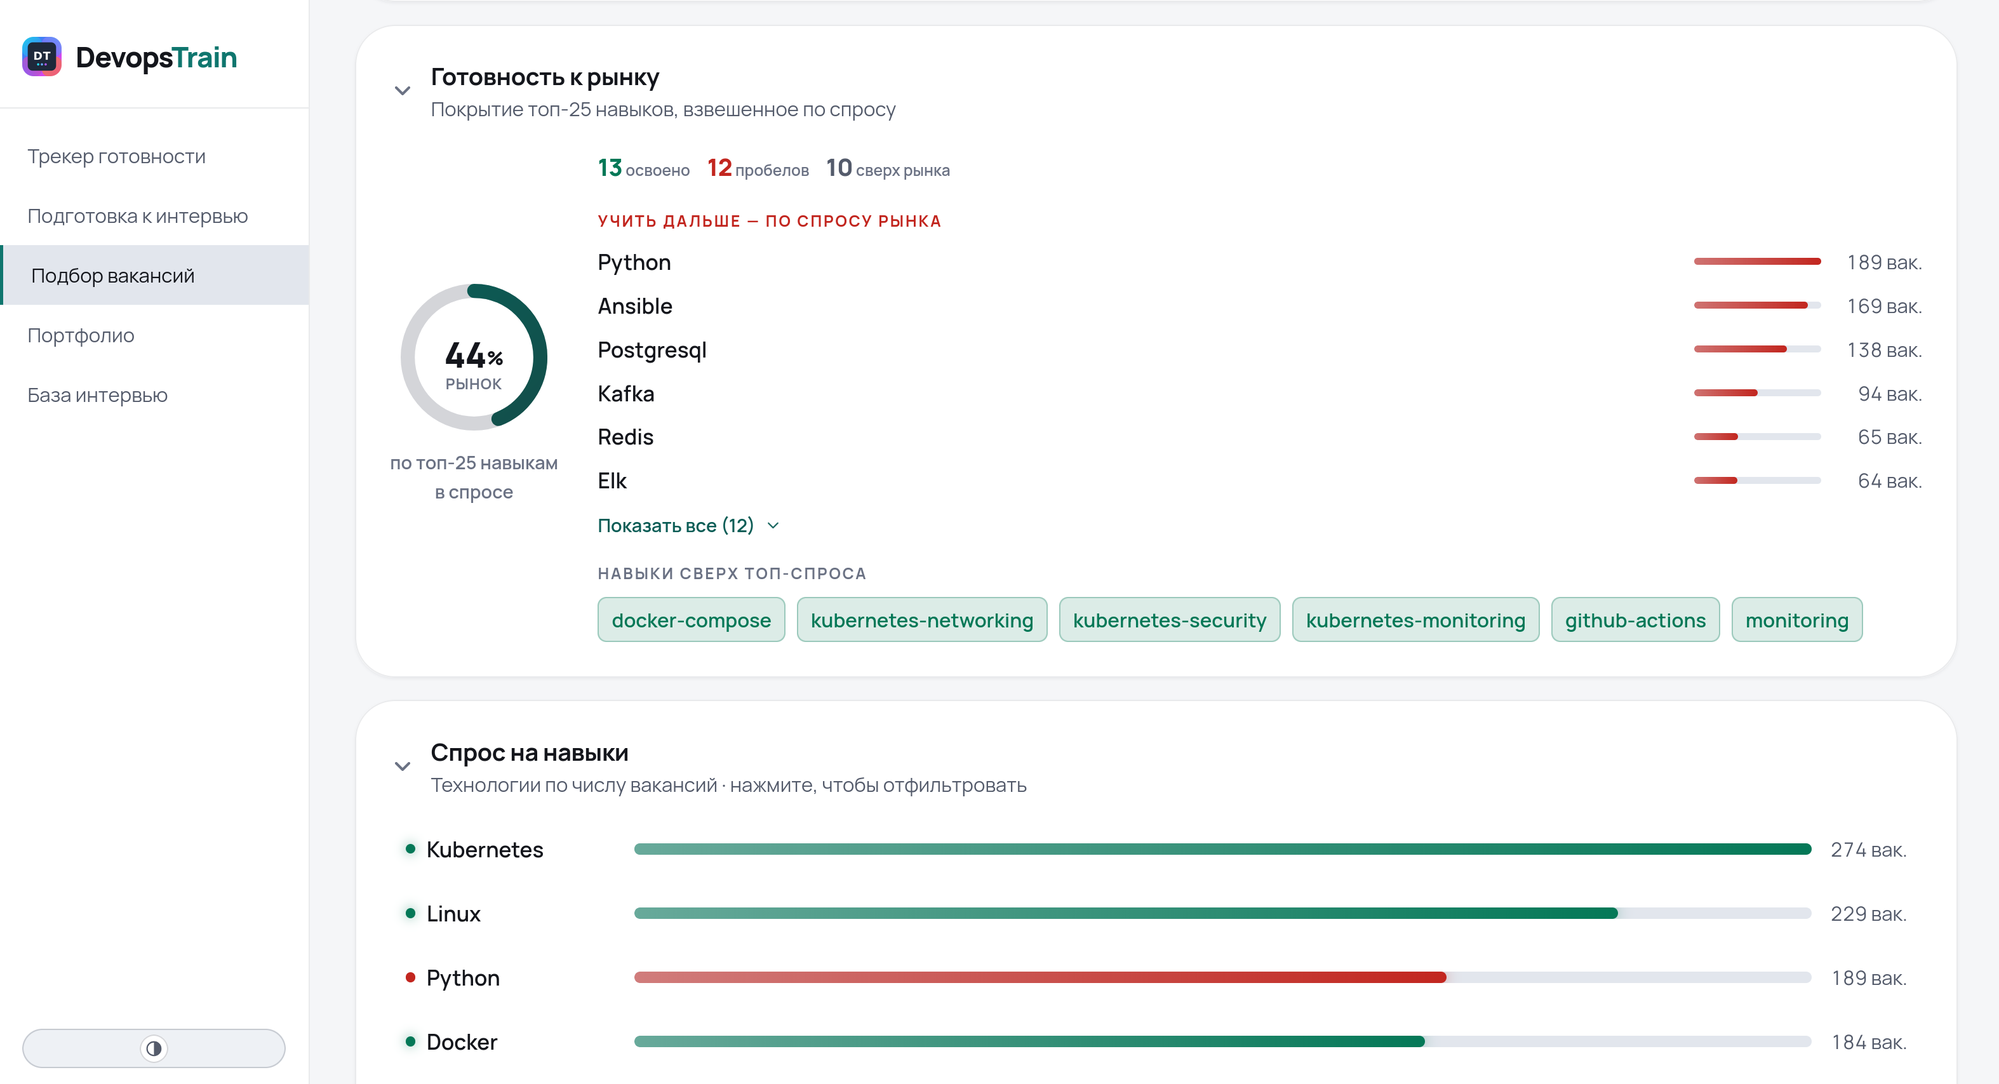Image resolution: width=1999 pixels, height=1084 pixels.
Task: Click the 44% РЫНОК donut chart
Action: pos(474,357)
